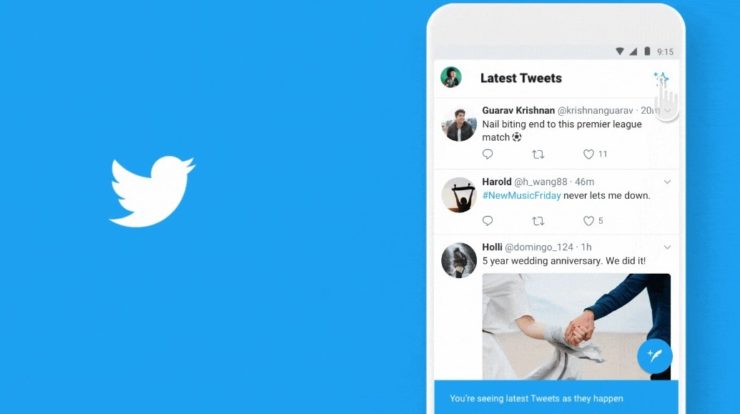Image resolution: width=740 pixels, height=414 pixels.
Task: Reply to Guarav Krishnan's tweet
Action: (x=488, y=154)
